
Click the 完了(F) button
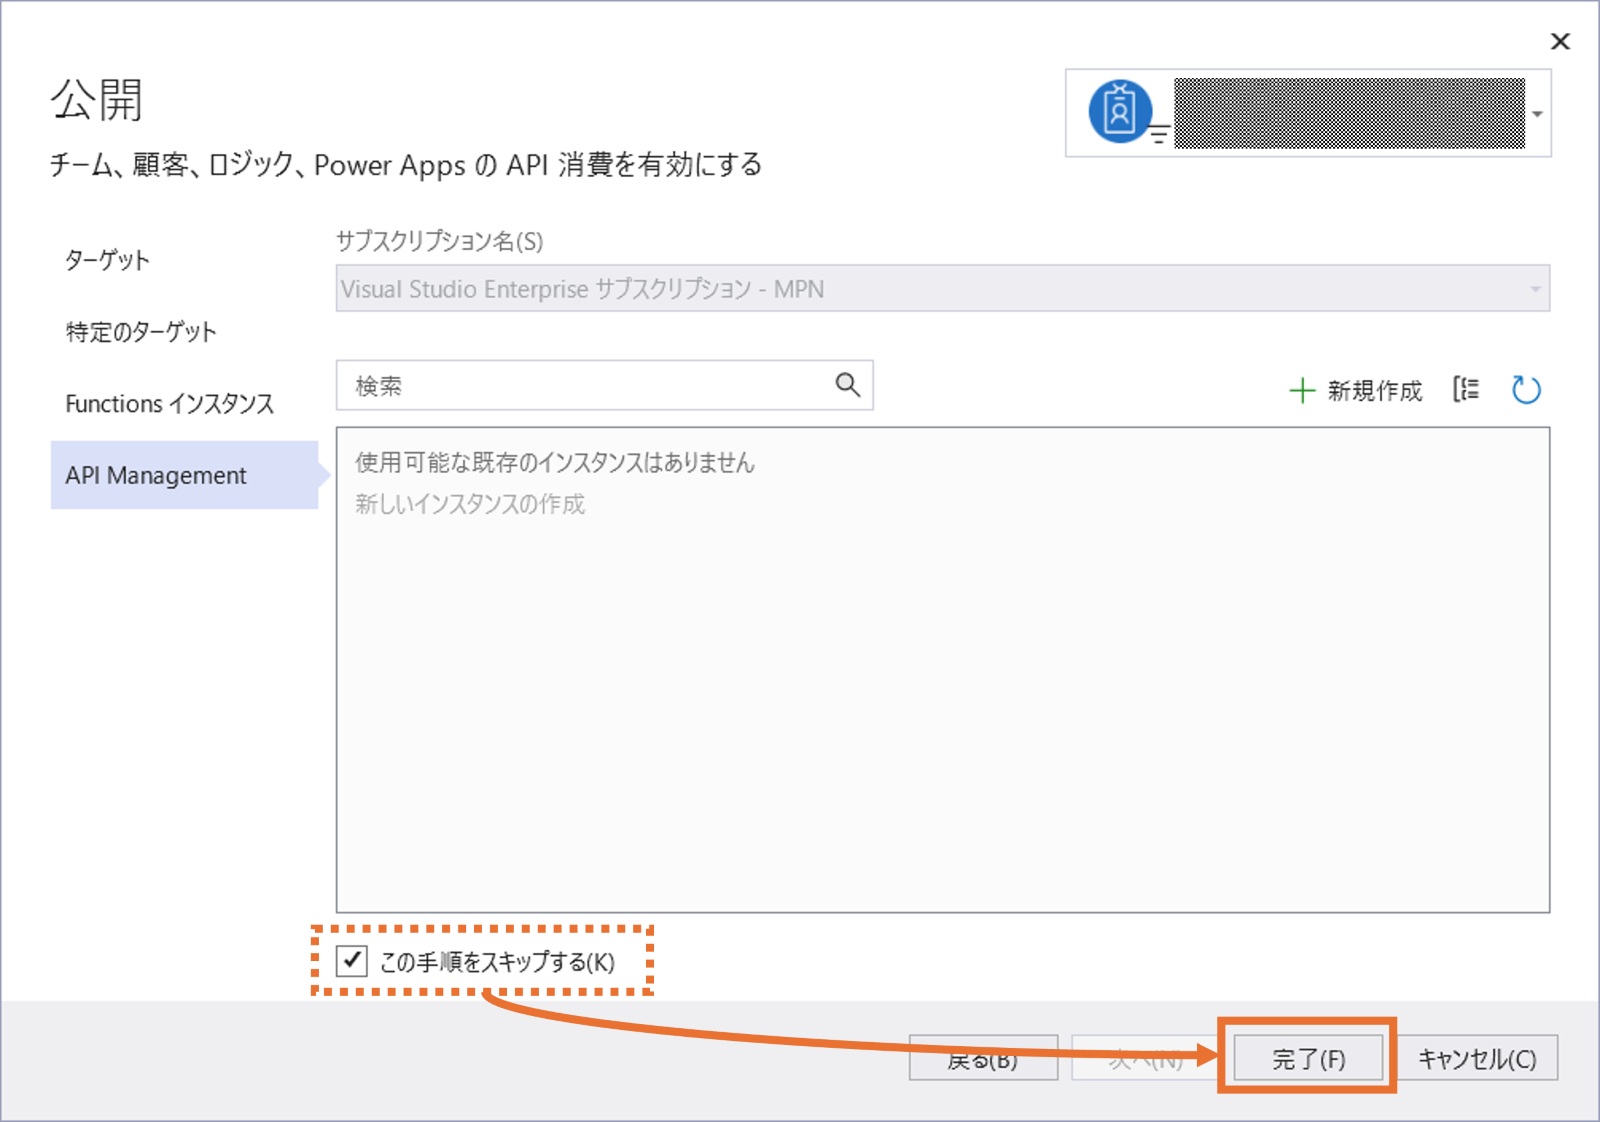1308,1058
